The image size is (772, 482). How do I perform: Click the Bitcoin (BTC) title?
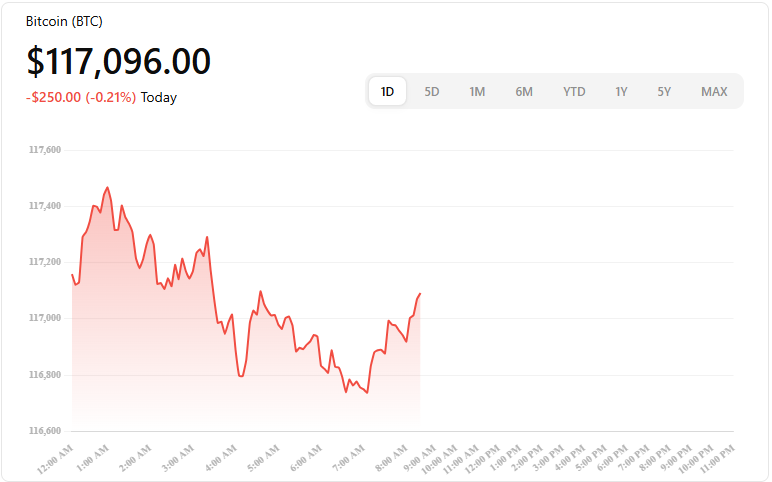(x=64, y=21)
